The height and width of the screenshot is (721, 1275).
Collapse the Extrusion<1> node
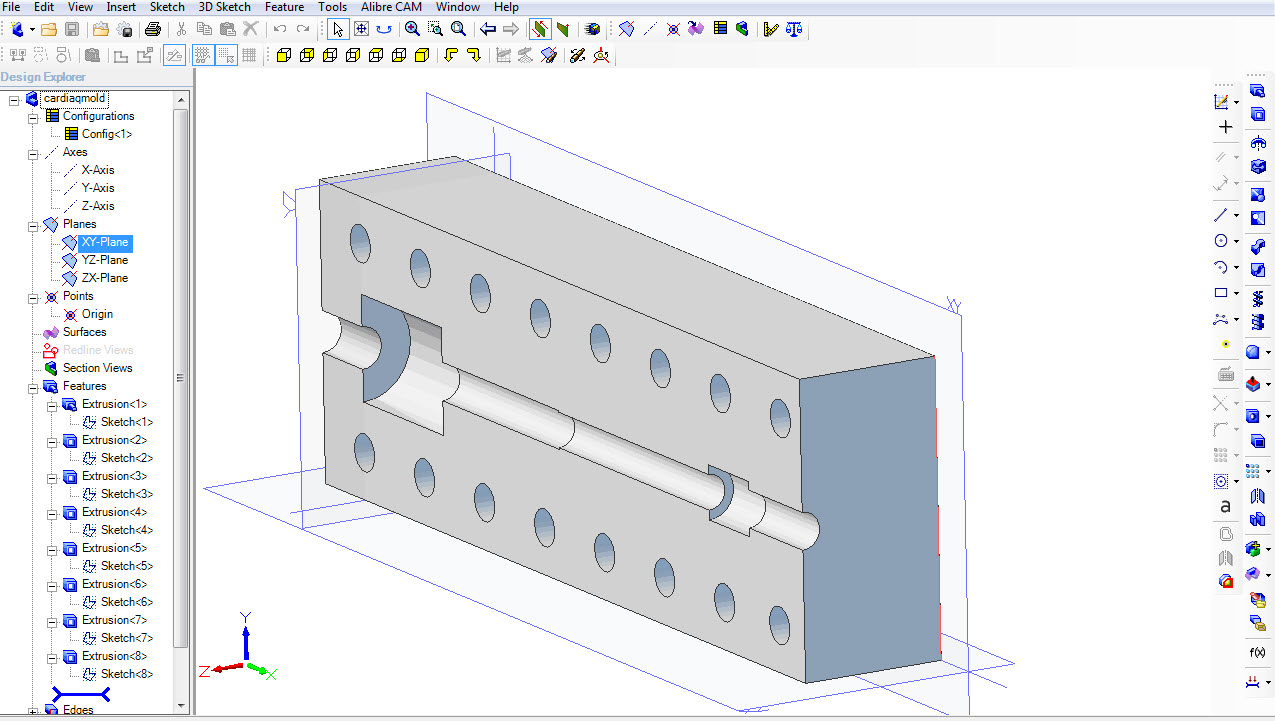point(52,404)
